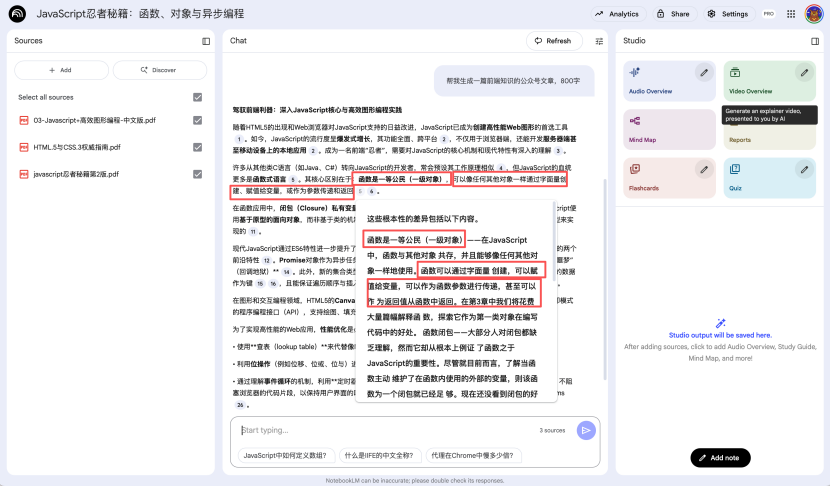Uncheck javascript忍者秘籍第2版.pdf source checkbox
This screenshot has width=830, height=486.
click(x=197, y=174)
